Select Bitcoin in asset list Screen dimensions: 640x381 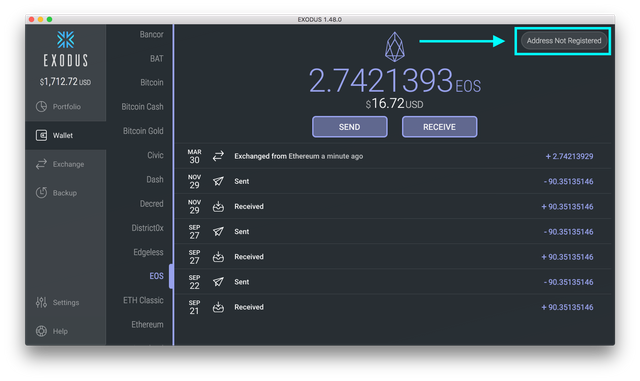[152, 82]
